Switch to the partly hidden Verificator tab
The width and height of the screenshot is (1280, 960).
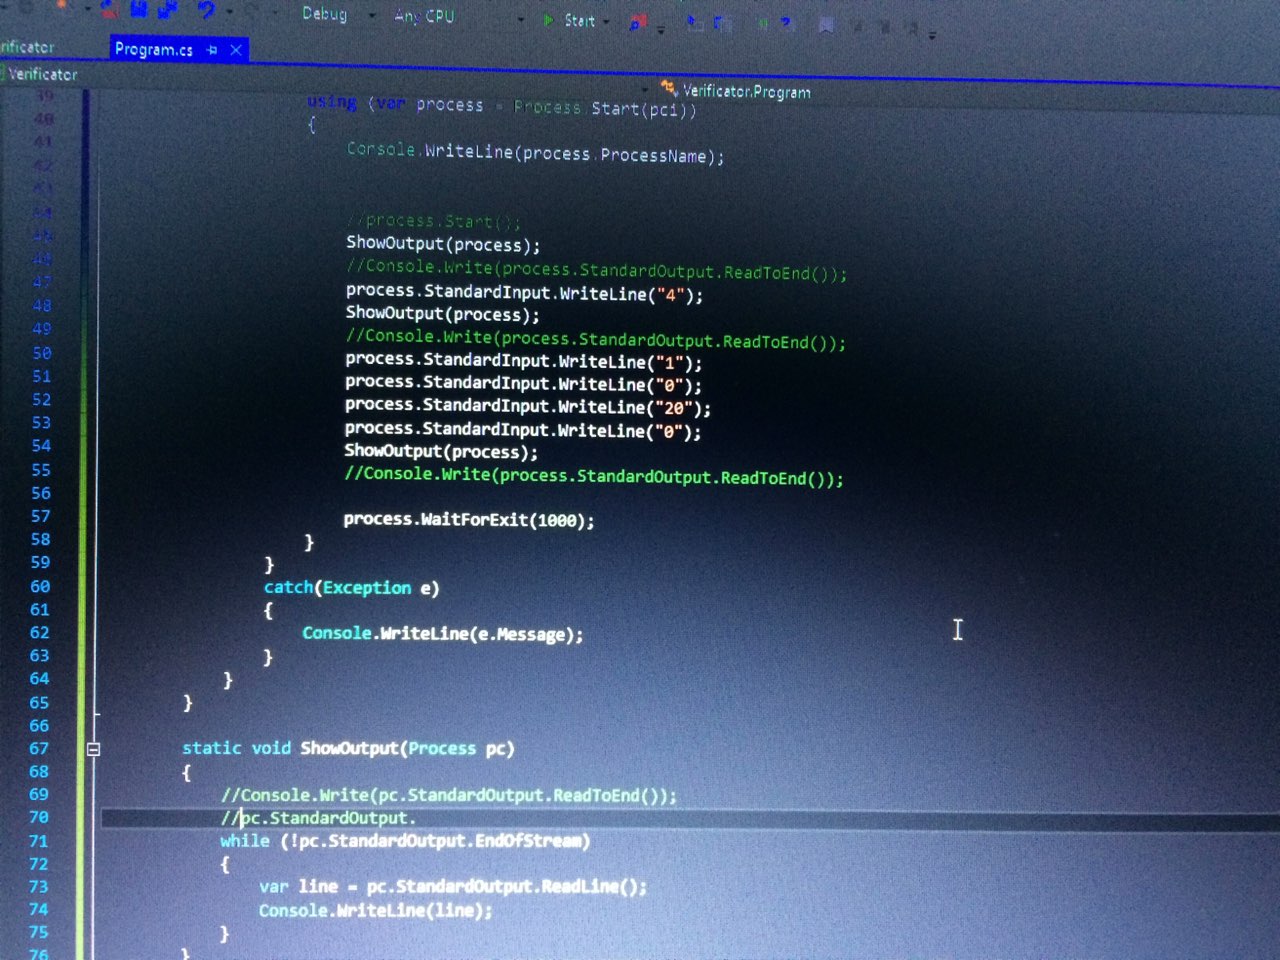[x=27, y=46]
